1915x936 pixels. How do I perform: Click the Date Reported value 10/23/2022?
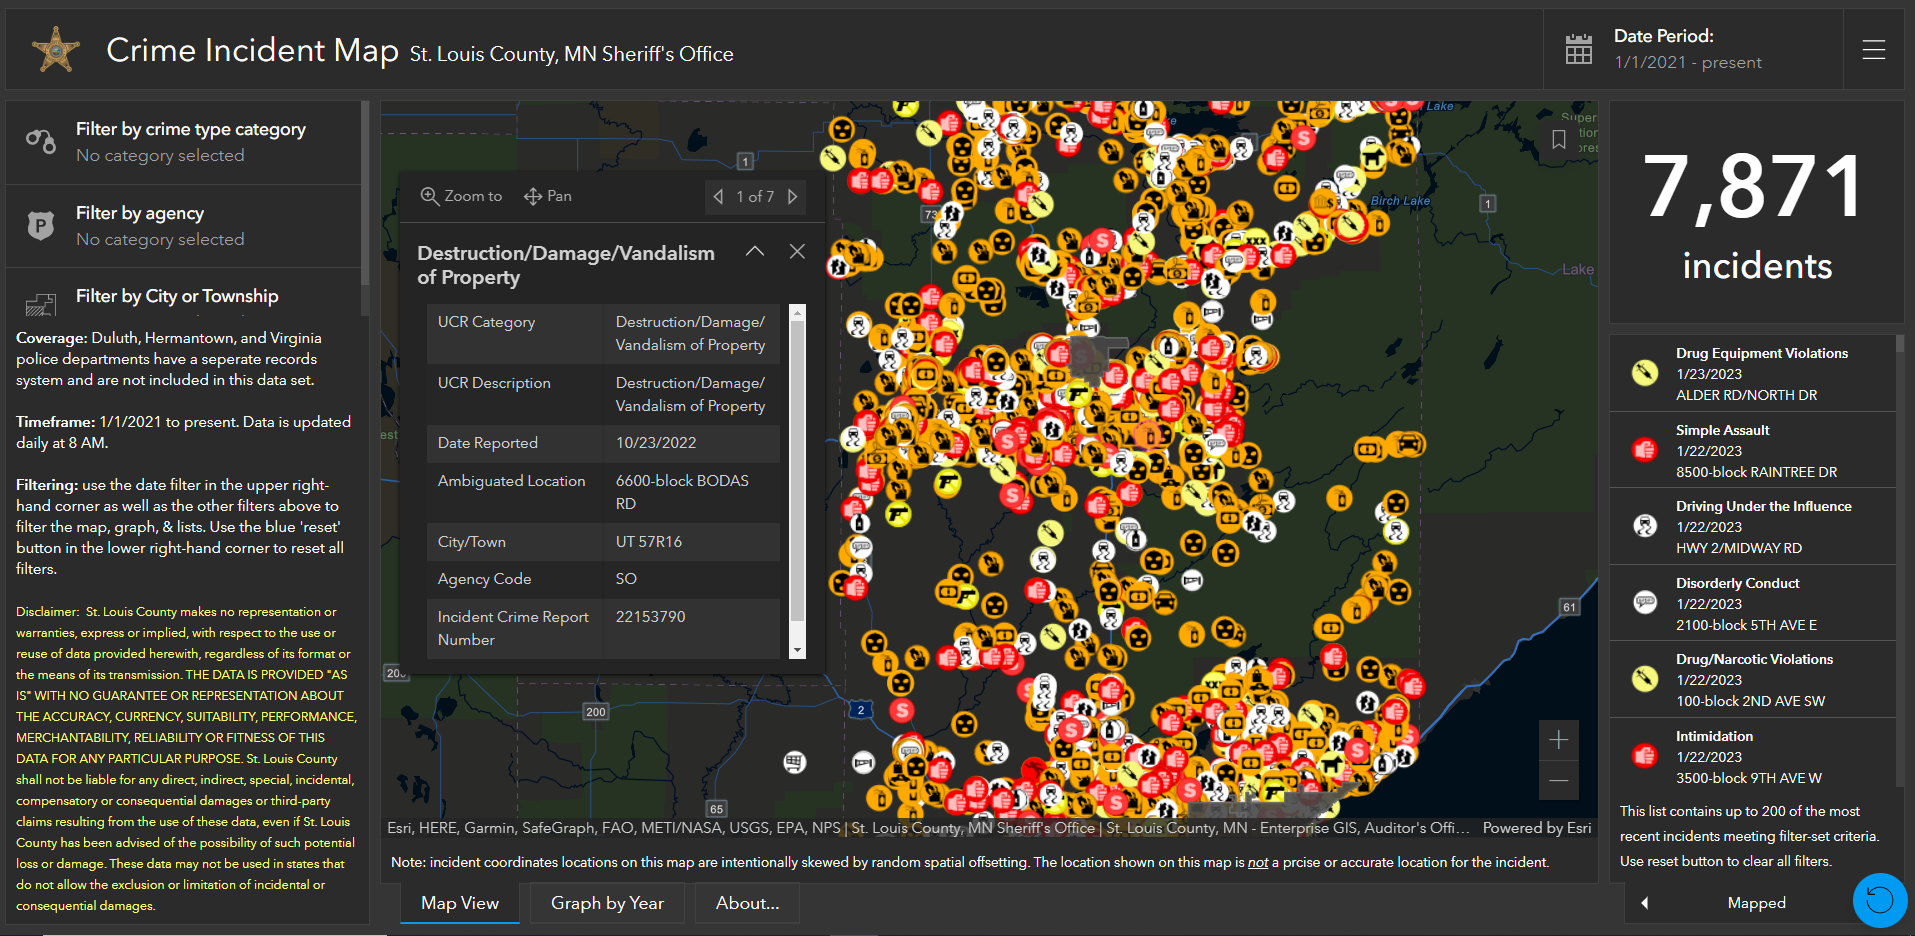(x=656, y=443)
